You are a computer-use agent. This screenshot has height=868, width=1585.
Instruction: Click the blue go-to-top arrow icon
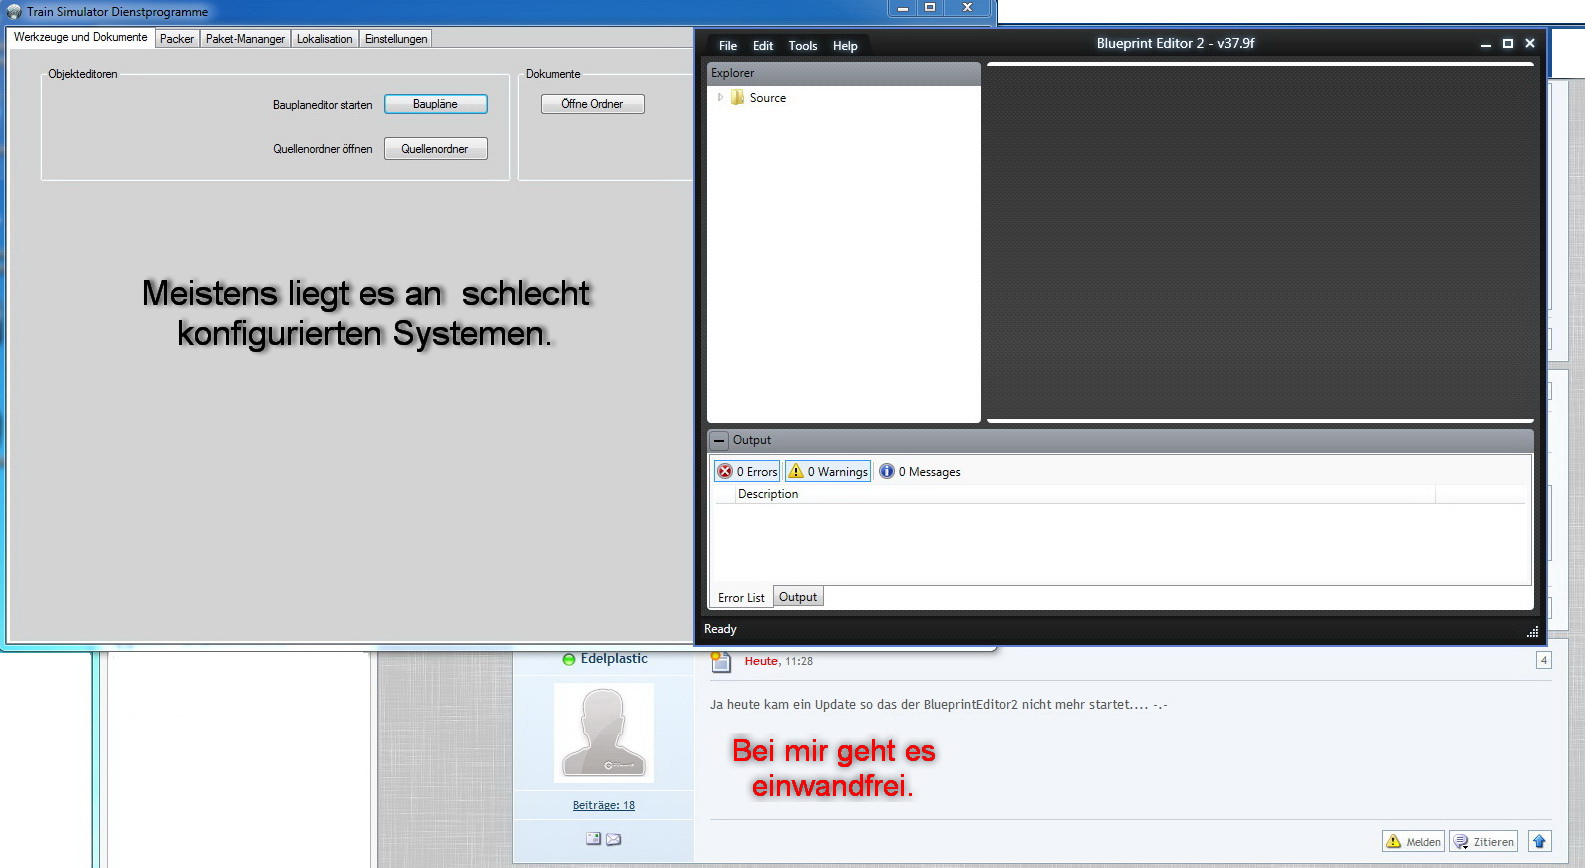pyautogui.click(x=1540, y=841)
